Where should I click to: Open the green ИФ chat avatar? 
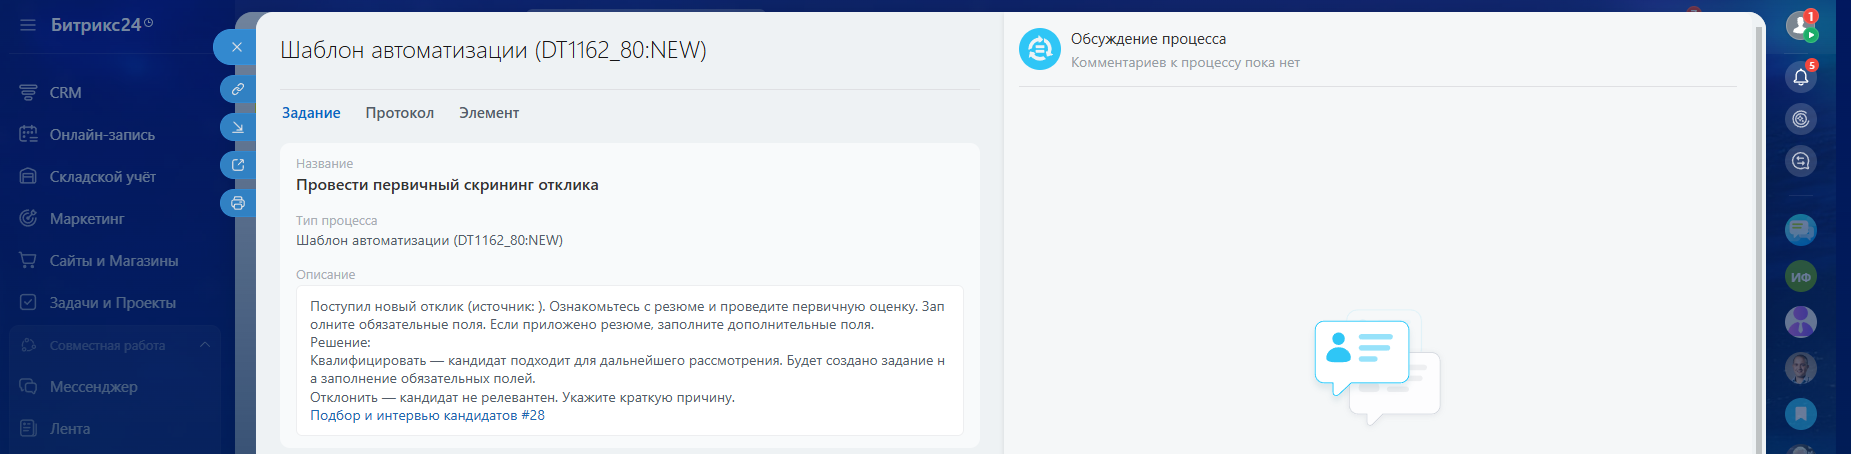coord(1801,276)
